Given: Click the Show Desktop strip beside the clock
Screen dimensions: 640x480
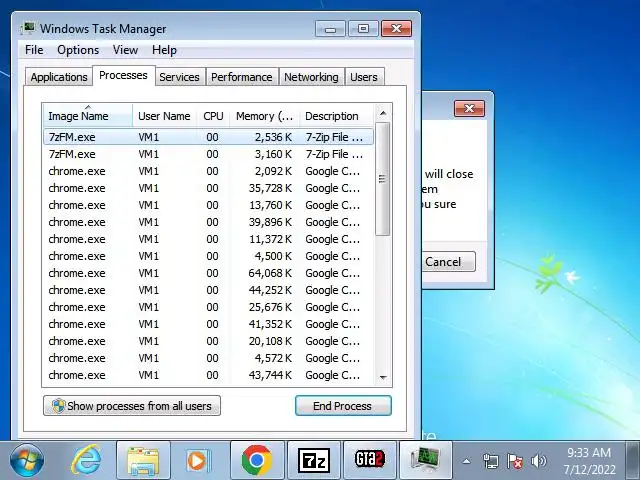Looking at the screenshot, I should pos(633,461).
